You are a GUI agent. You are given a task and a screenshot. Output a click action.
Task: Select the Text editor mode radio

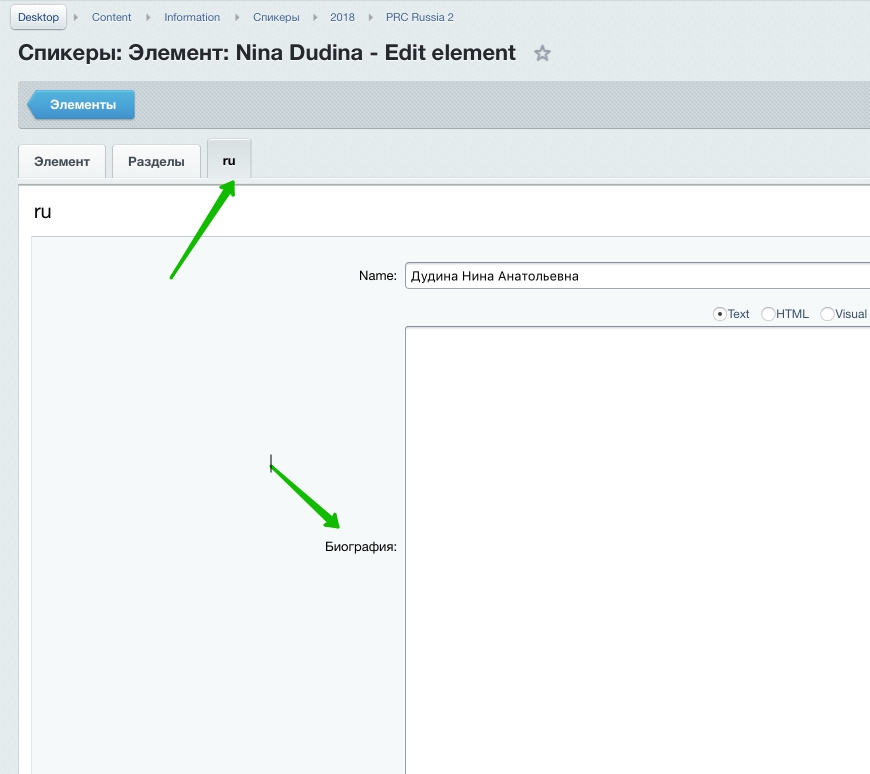pos(719,314)
